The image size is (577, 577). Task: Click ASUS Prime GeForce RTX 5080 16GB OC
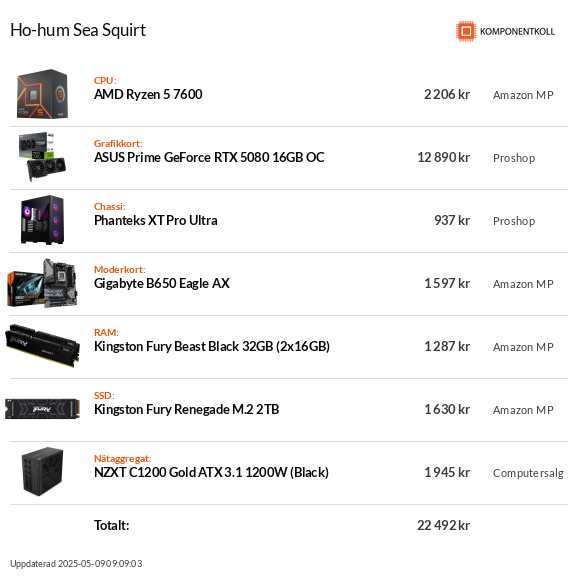point(209,157)
